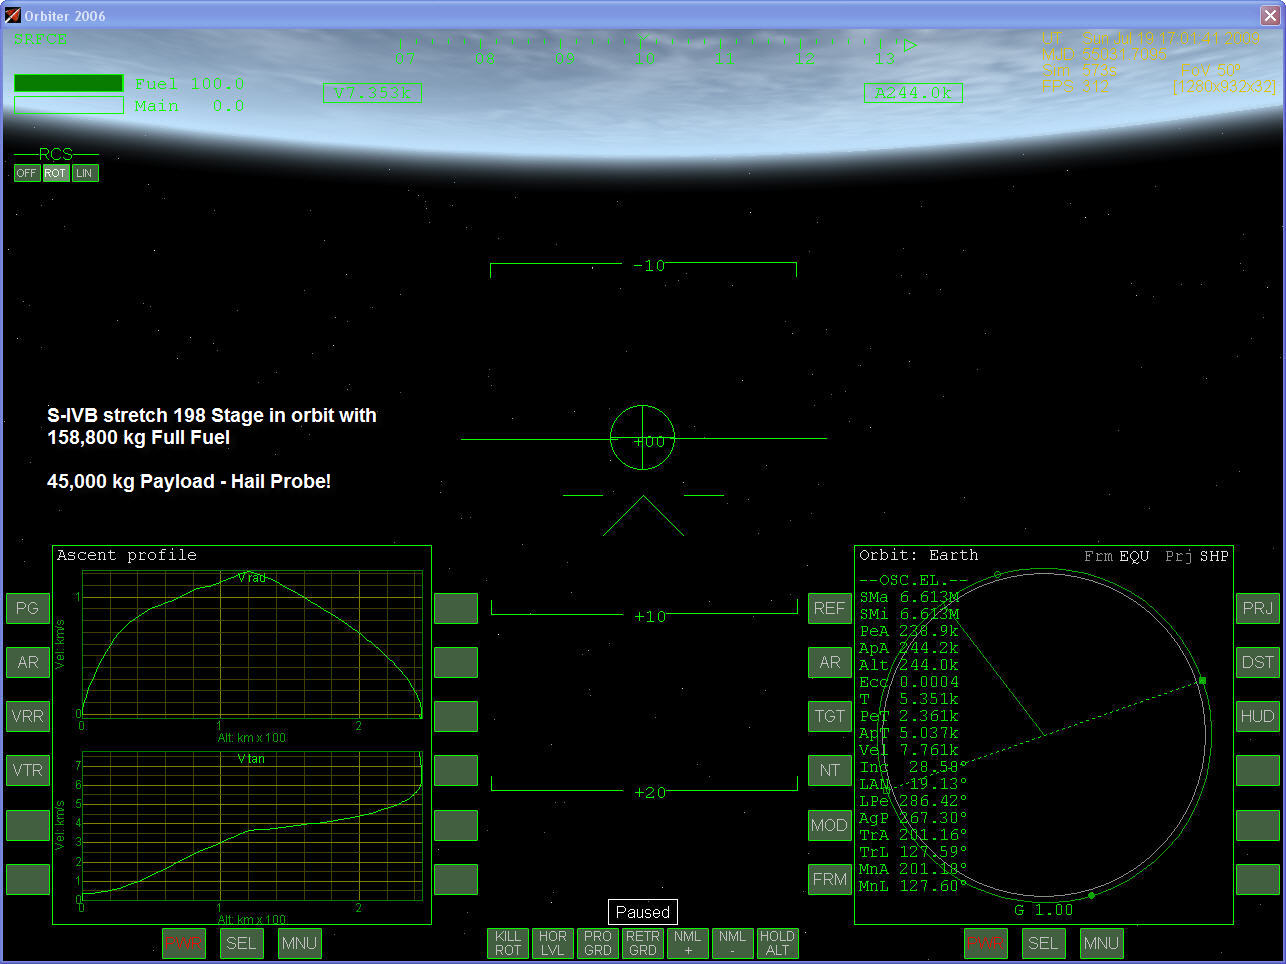Engage RETR GRD navmode
The width and height of the screenshot is (1286, 964).
click(x=643, y=943)
